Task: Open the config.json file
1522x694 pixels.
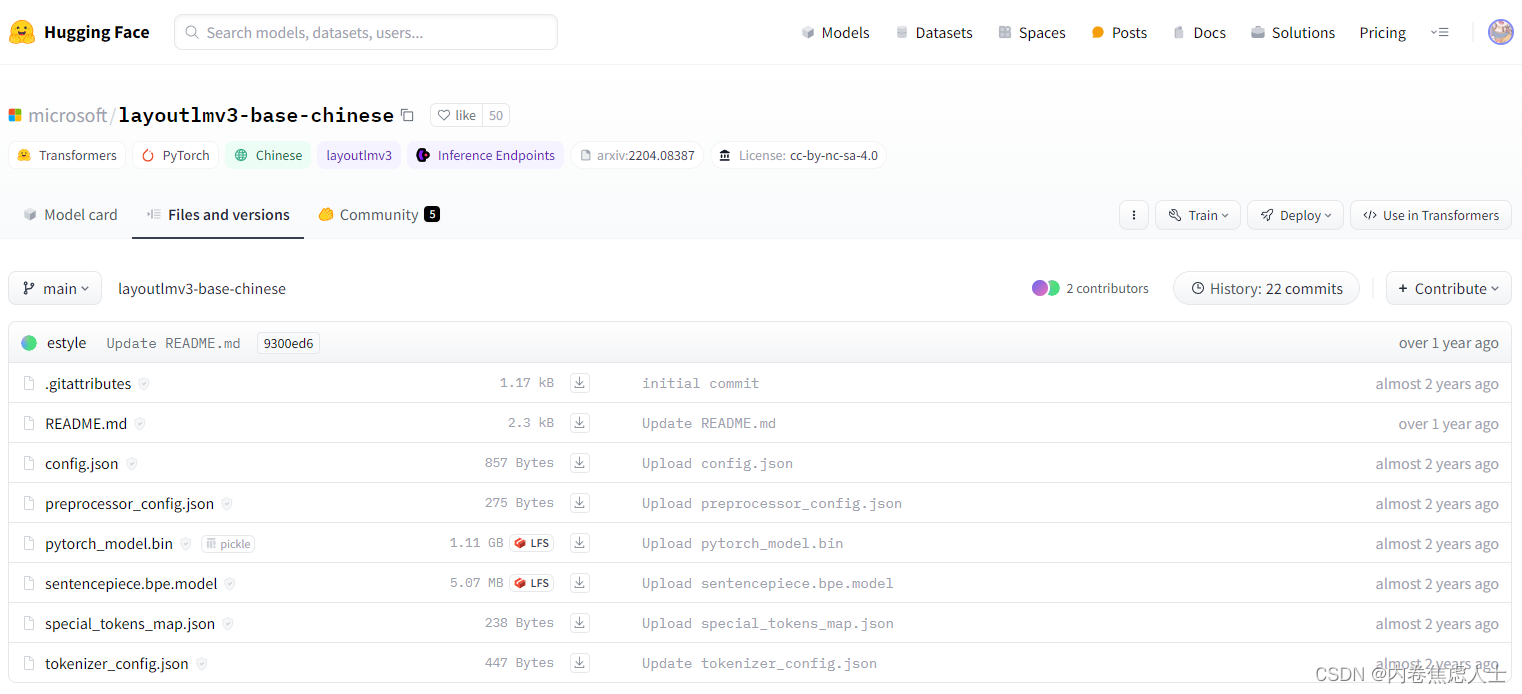Action: (82, 464)
